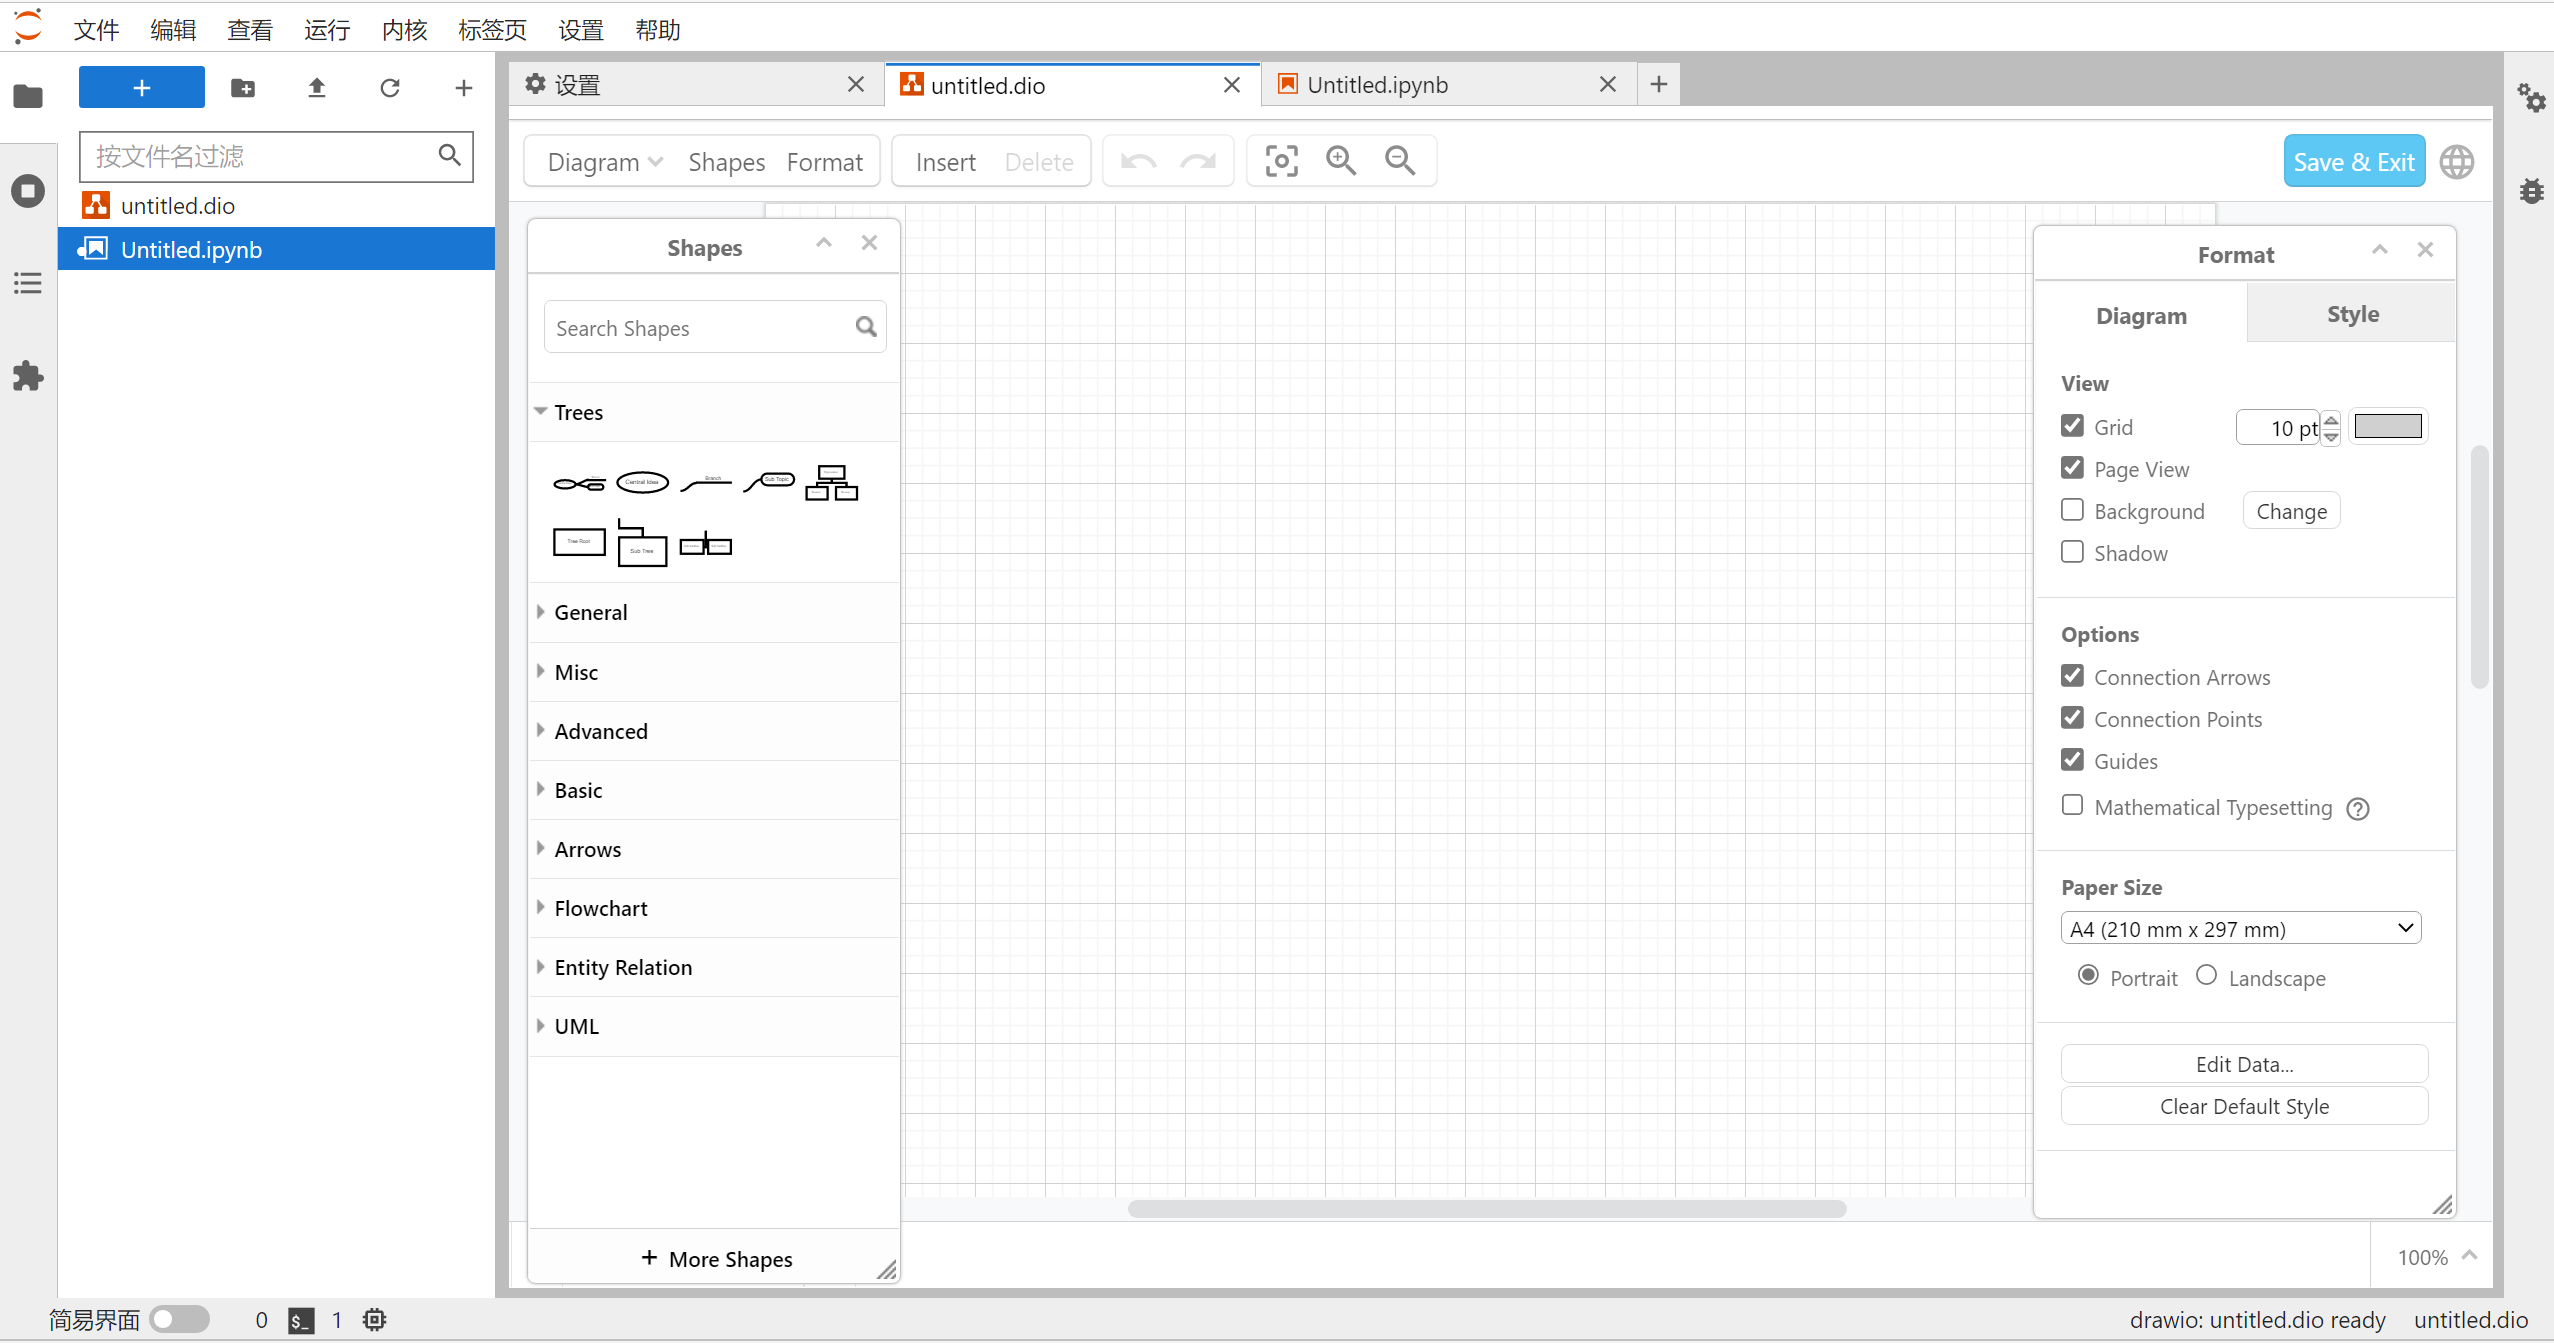Click the Search shapes icon
The width and height of the screenshot is (2554, 1343).
coord(867,328)
